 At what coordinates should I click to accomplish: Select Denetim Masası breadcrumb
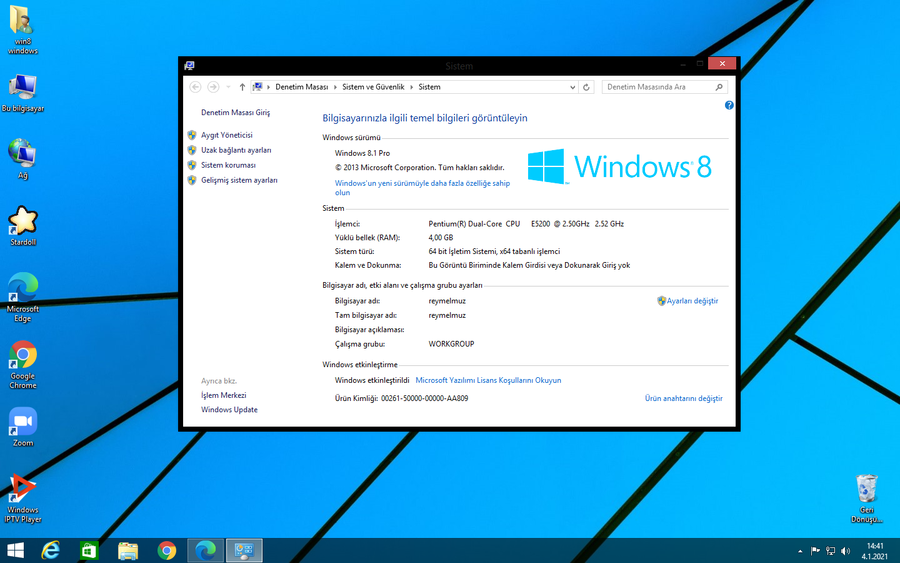tap(301, 87)
